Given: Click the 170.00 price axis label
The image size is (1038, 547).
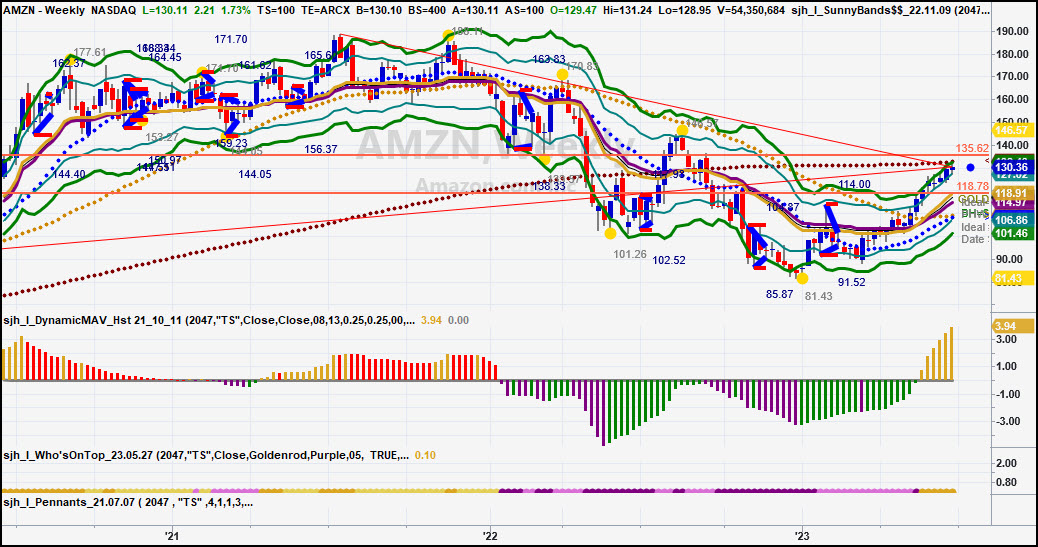Looking at the screenshot, I should [x=1012, y=76].
